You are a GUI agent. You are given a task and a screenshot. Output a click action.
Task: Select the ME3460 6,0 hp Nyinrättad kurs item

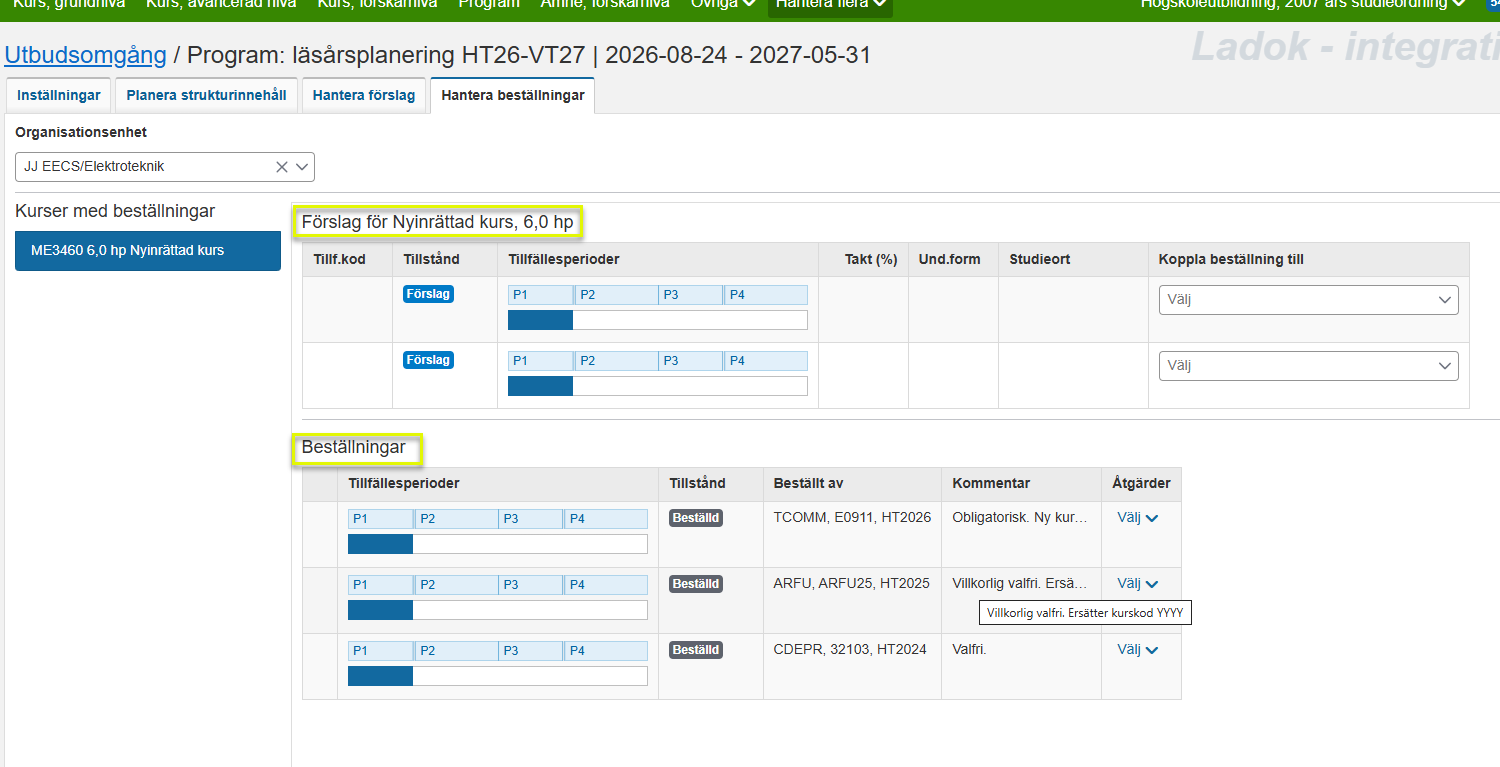point(147,251)
